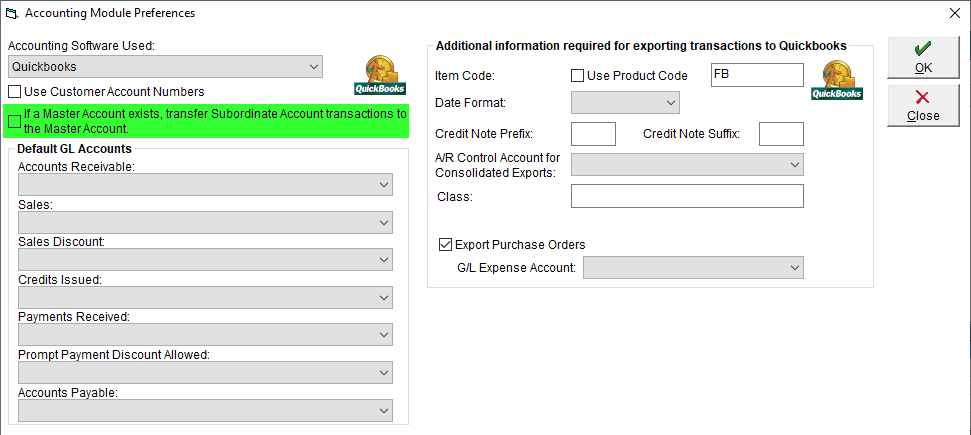Click the Accounting Module Preferences title bar icon
Image resolution: width=971 pixels, height=435 pixels.
[11, 13]
